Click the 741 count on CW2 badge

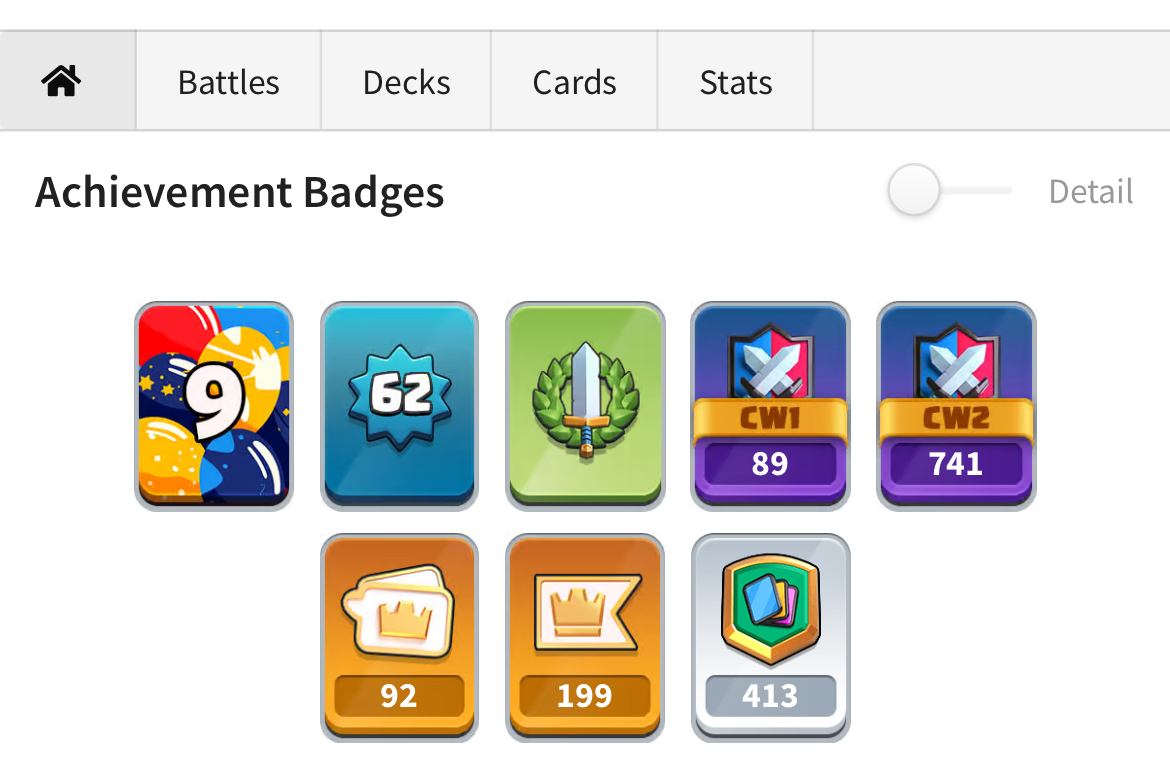(x=956, y=463)
